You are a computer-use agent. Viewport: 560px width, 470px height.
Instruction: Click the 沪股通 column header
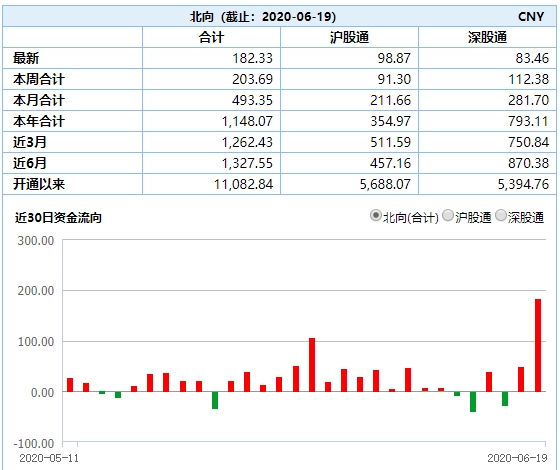pyautogui.click(x=349, y=37)
